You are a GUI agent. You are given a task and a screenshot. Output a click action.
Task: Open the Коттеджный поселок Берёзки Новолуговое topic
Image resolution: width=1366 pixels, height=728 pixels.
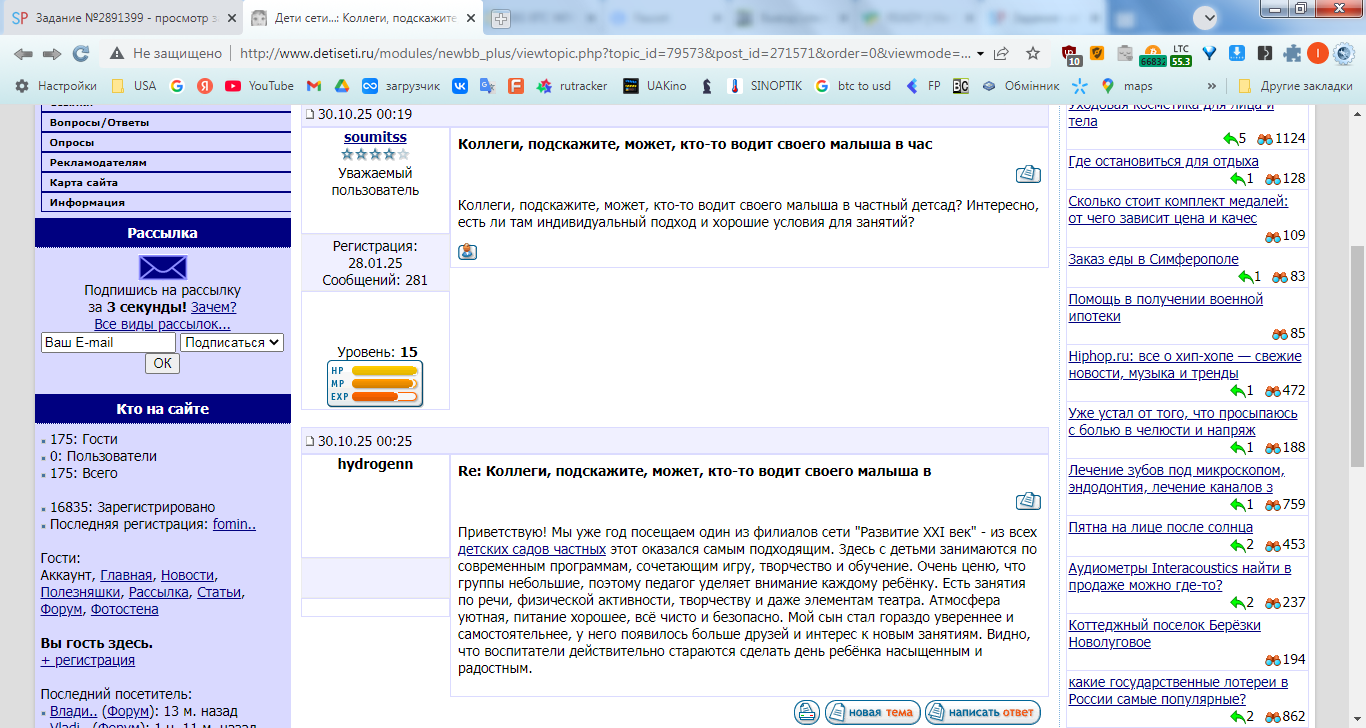click(1165, 634)
